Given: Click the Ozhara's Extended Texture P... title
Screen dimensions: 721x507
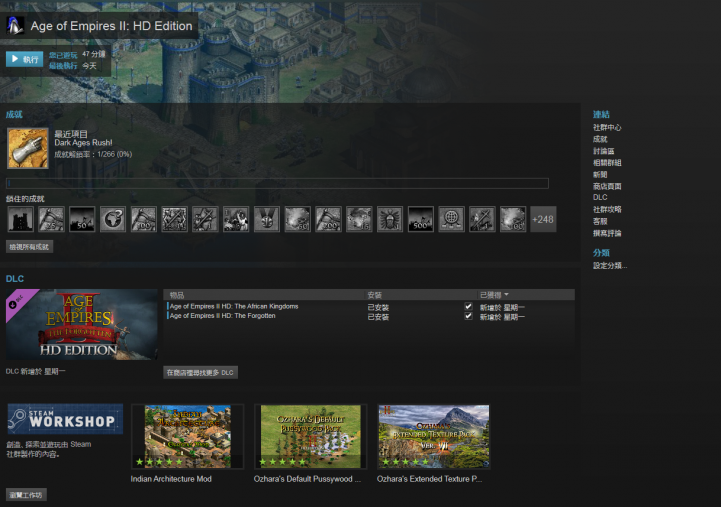Looking at the screenshot, I should pyautogui.click(x=429, y=479).
